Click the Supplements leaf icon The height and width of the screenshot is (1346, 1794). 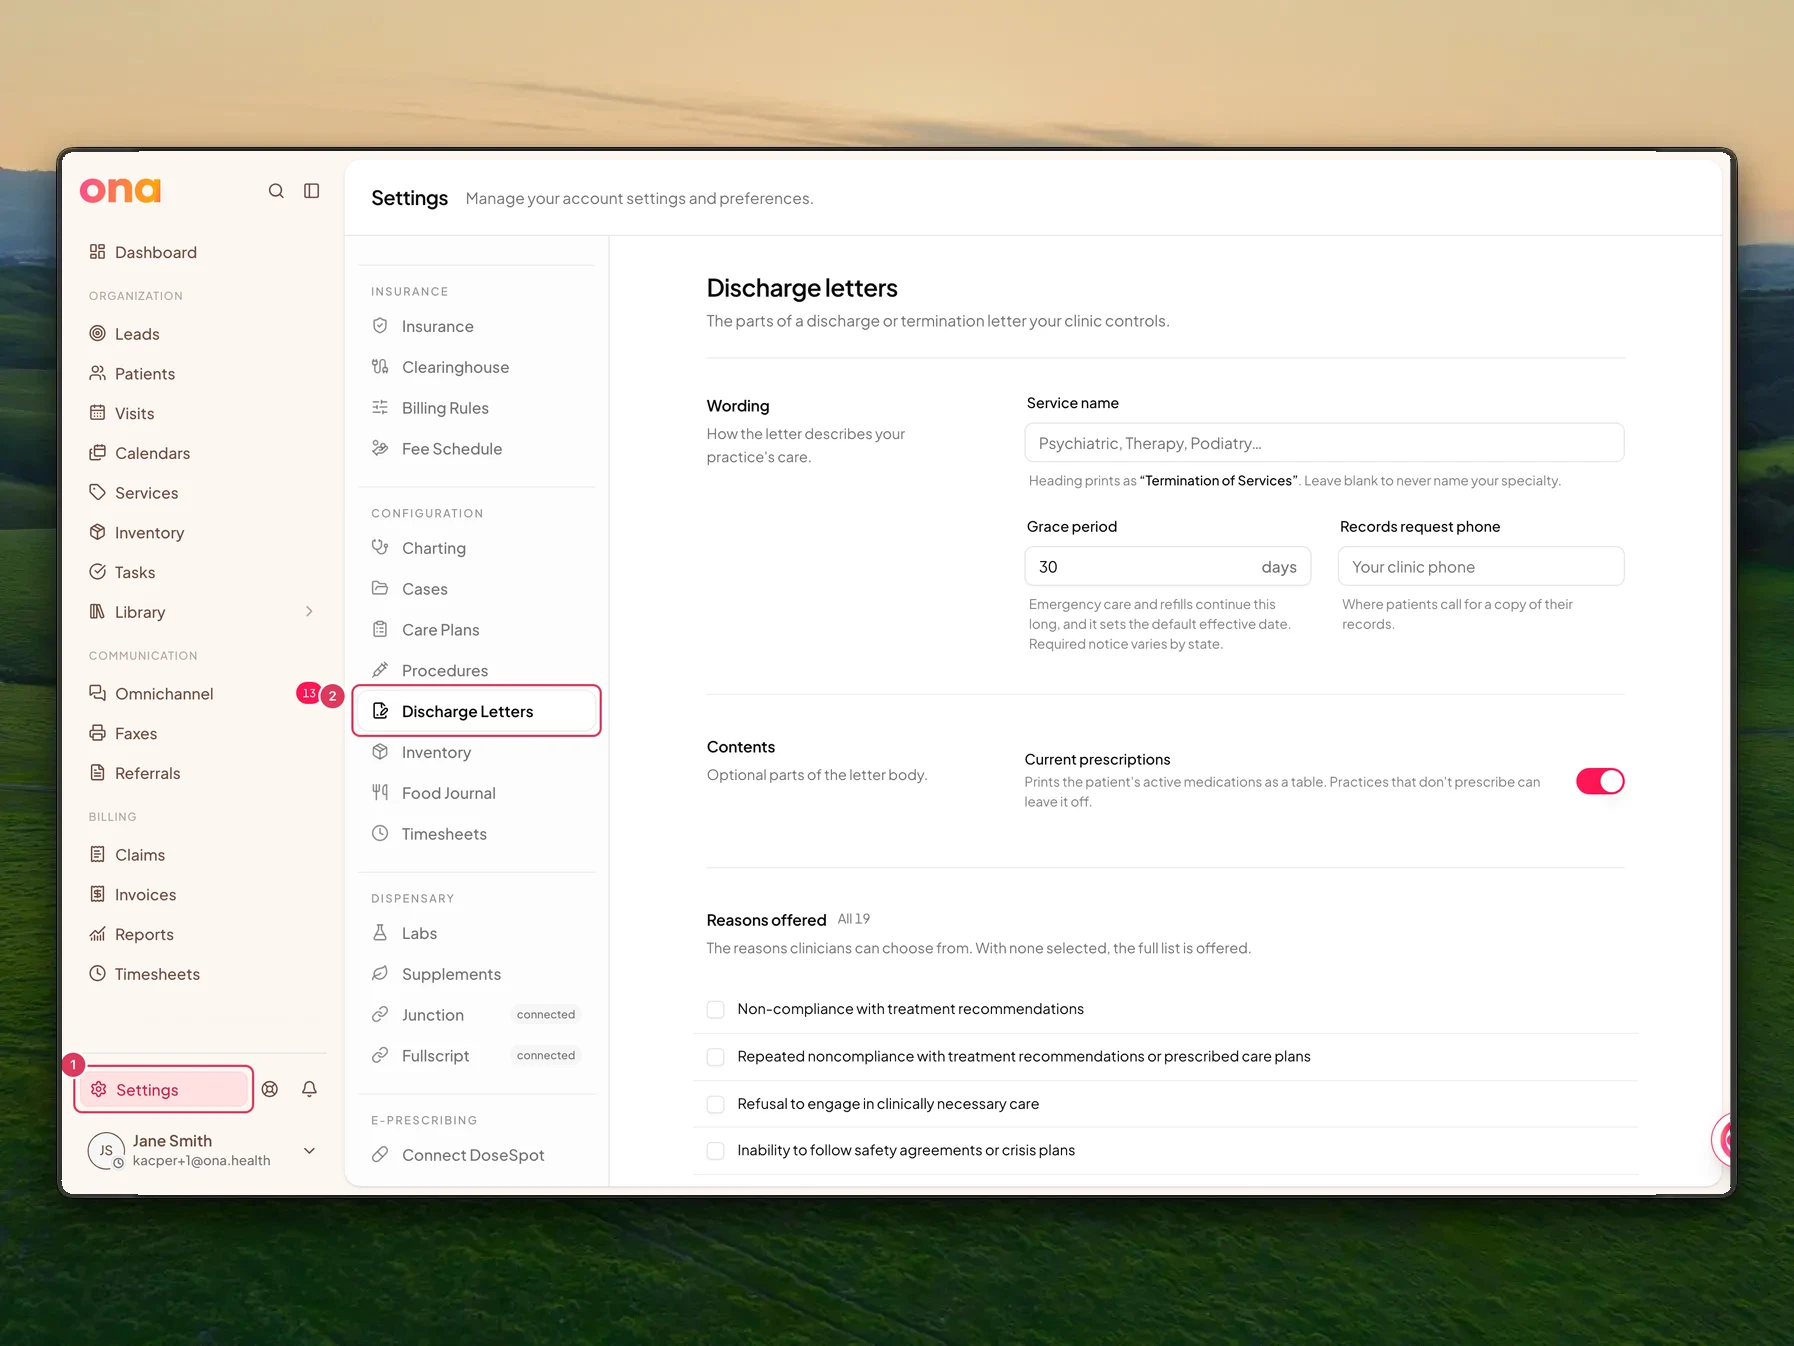point(380,973)
